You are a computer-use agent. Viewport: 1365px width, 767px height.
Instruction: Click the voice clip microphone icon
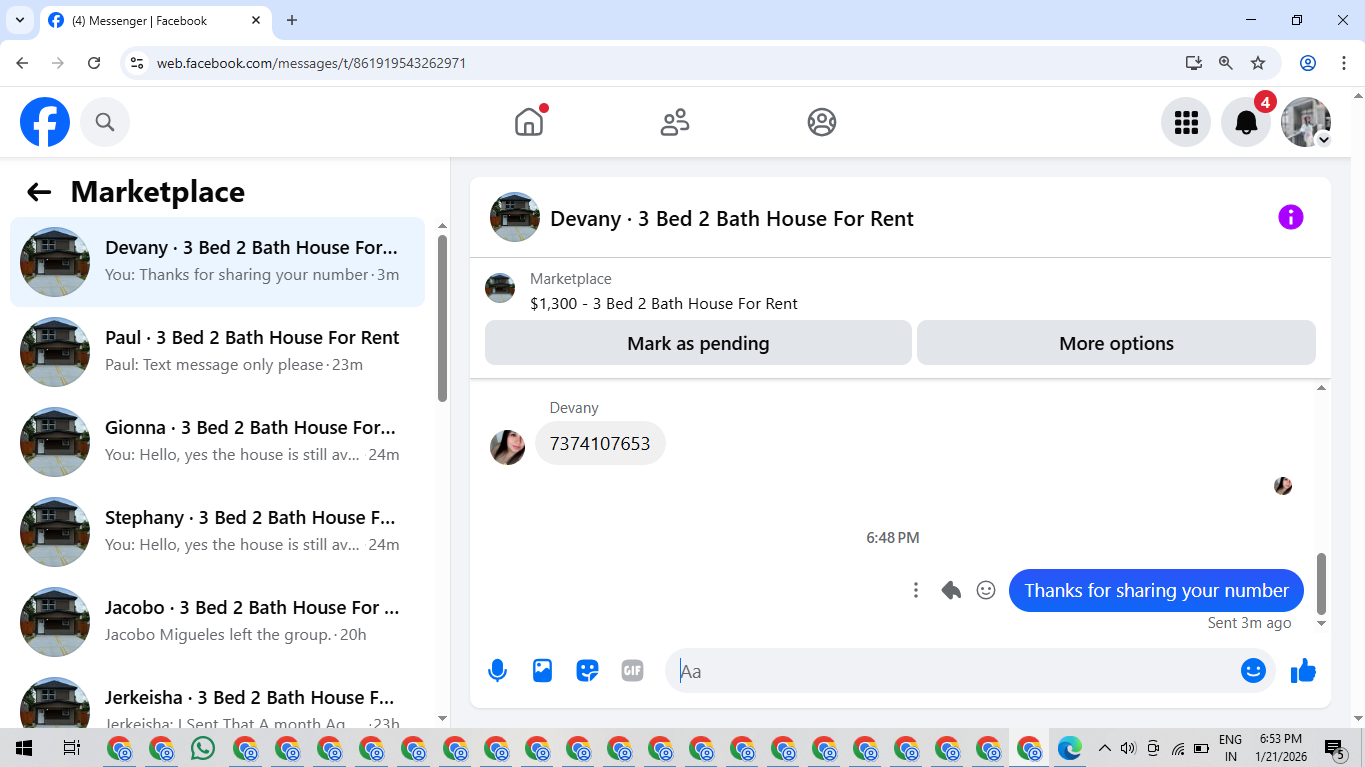point(497,671)
